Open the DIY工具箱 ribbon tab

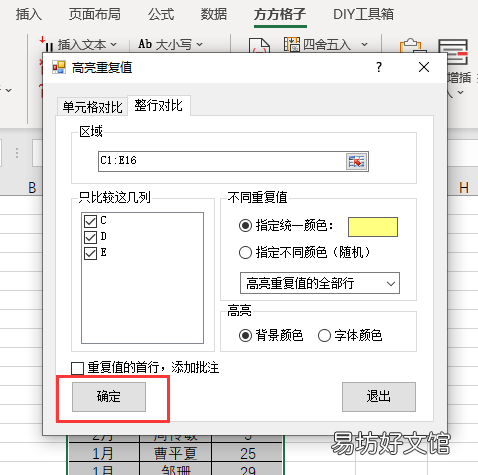[x=363, y=14]
